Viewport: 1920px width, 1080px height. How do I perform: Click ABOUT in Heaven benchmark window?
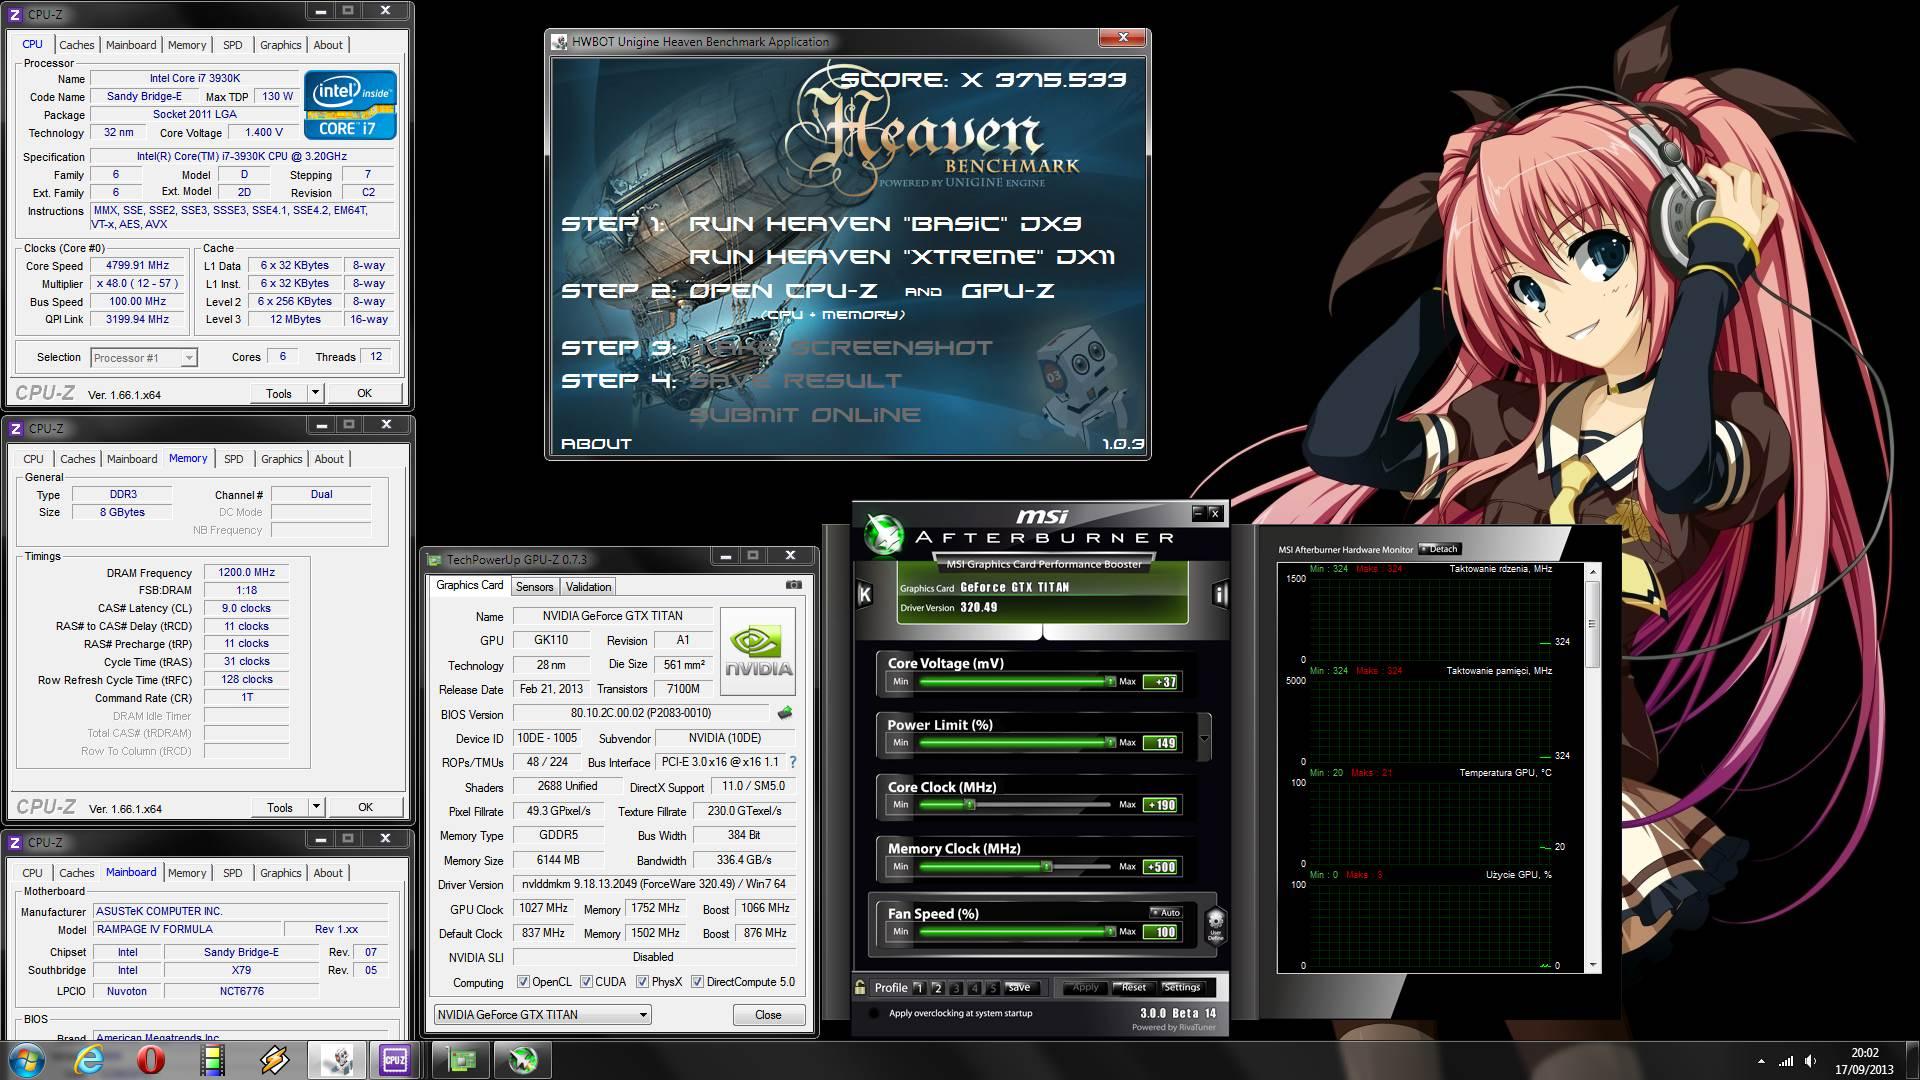(x=597, y=443)
